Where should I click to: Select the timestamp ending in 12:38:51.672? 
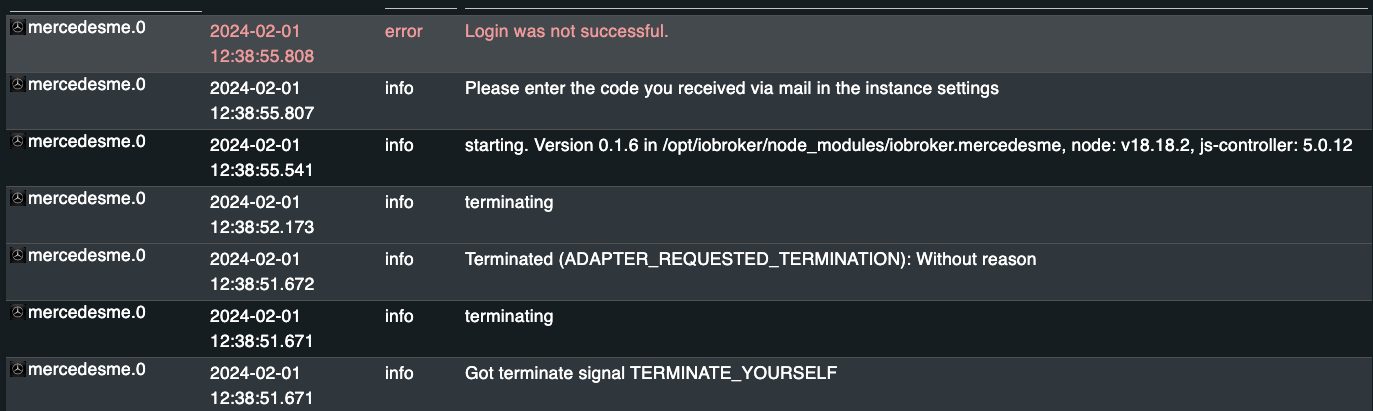pos(261,285)
